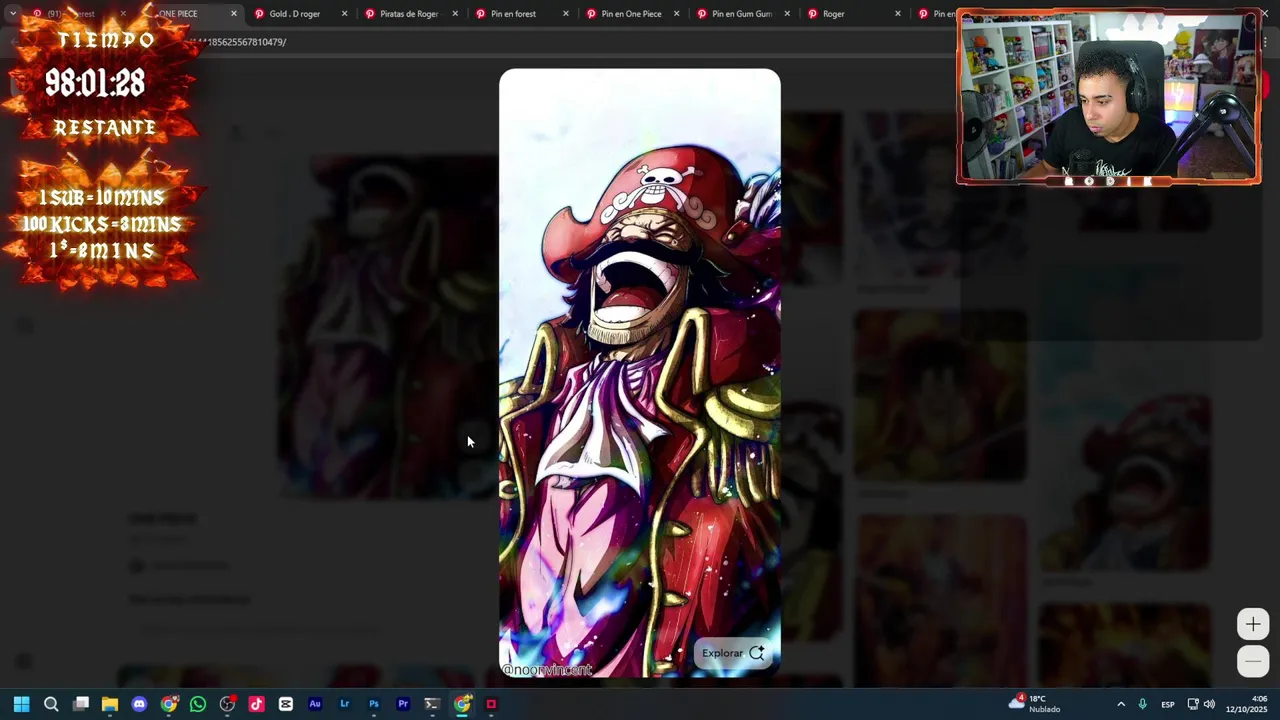Open the first Chrome taskbar icon
The height and width of the screenshot is (720, 1280).
[169, 704]
